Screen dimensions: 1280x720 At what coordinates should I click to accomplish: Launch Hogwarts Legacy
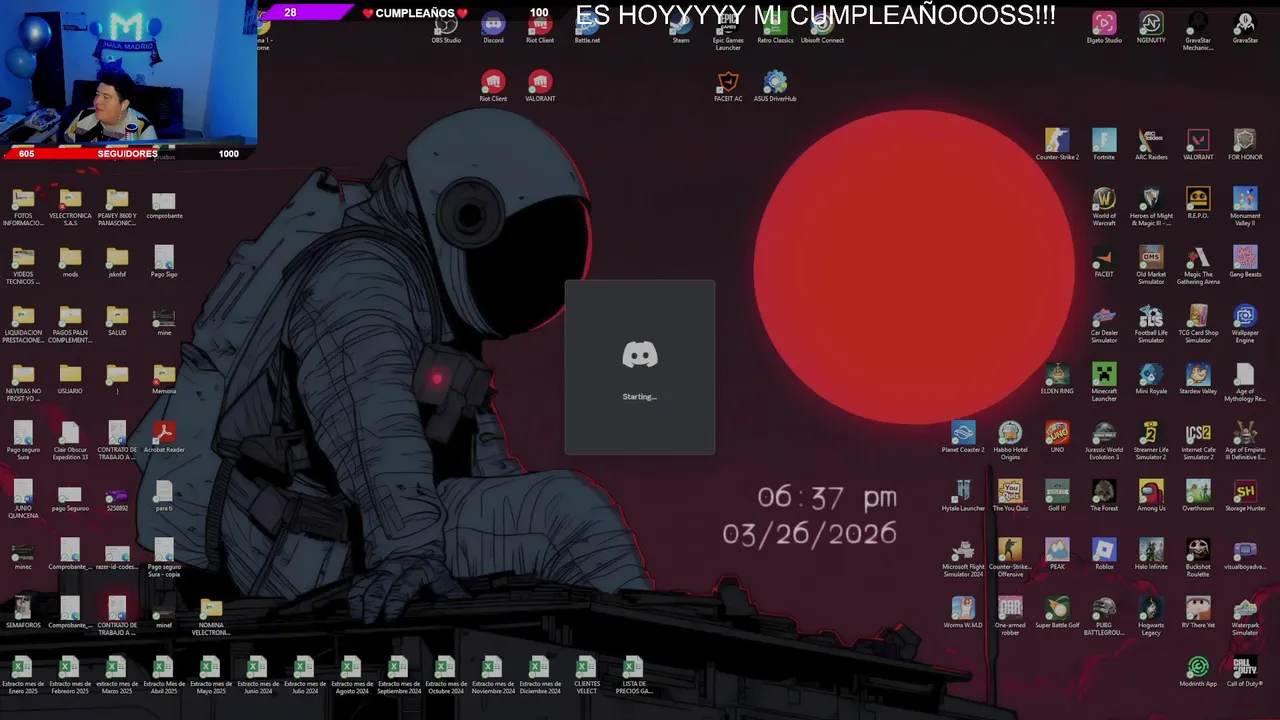[1151, 615]
